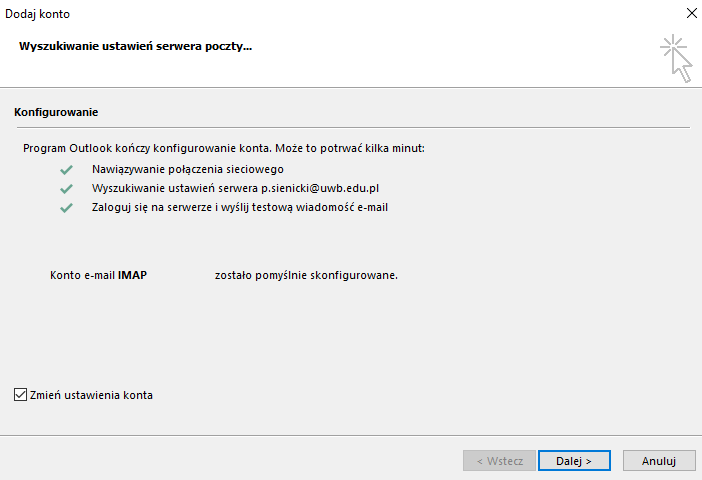This screenshot has height=480, width=702.
Task: Click the p.sienicki@uwb.edu.pl server search step
Action: click(x=235, y=188)
